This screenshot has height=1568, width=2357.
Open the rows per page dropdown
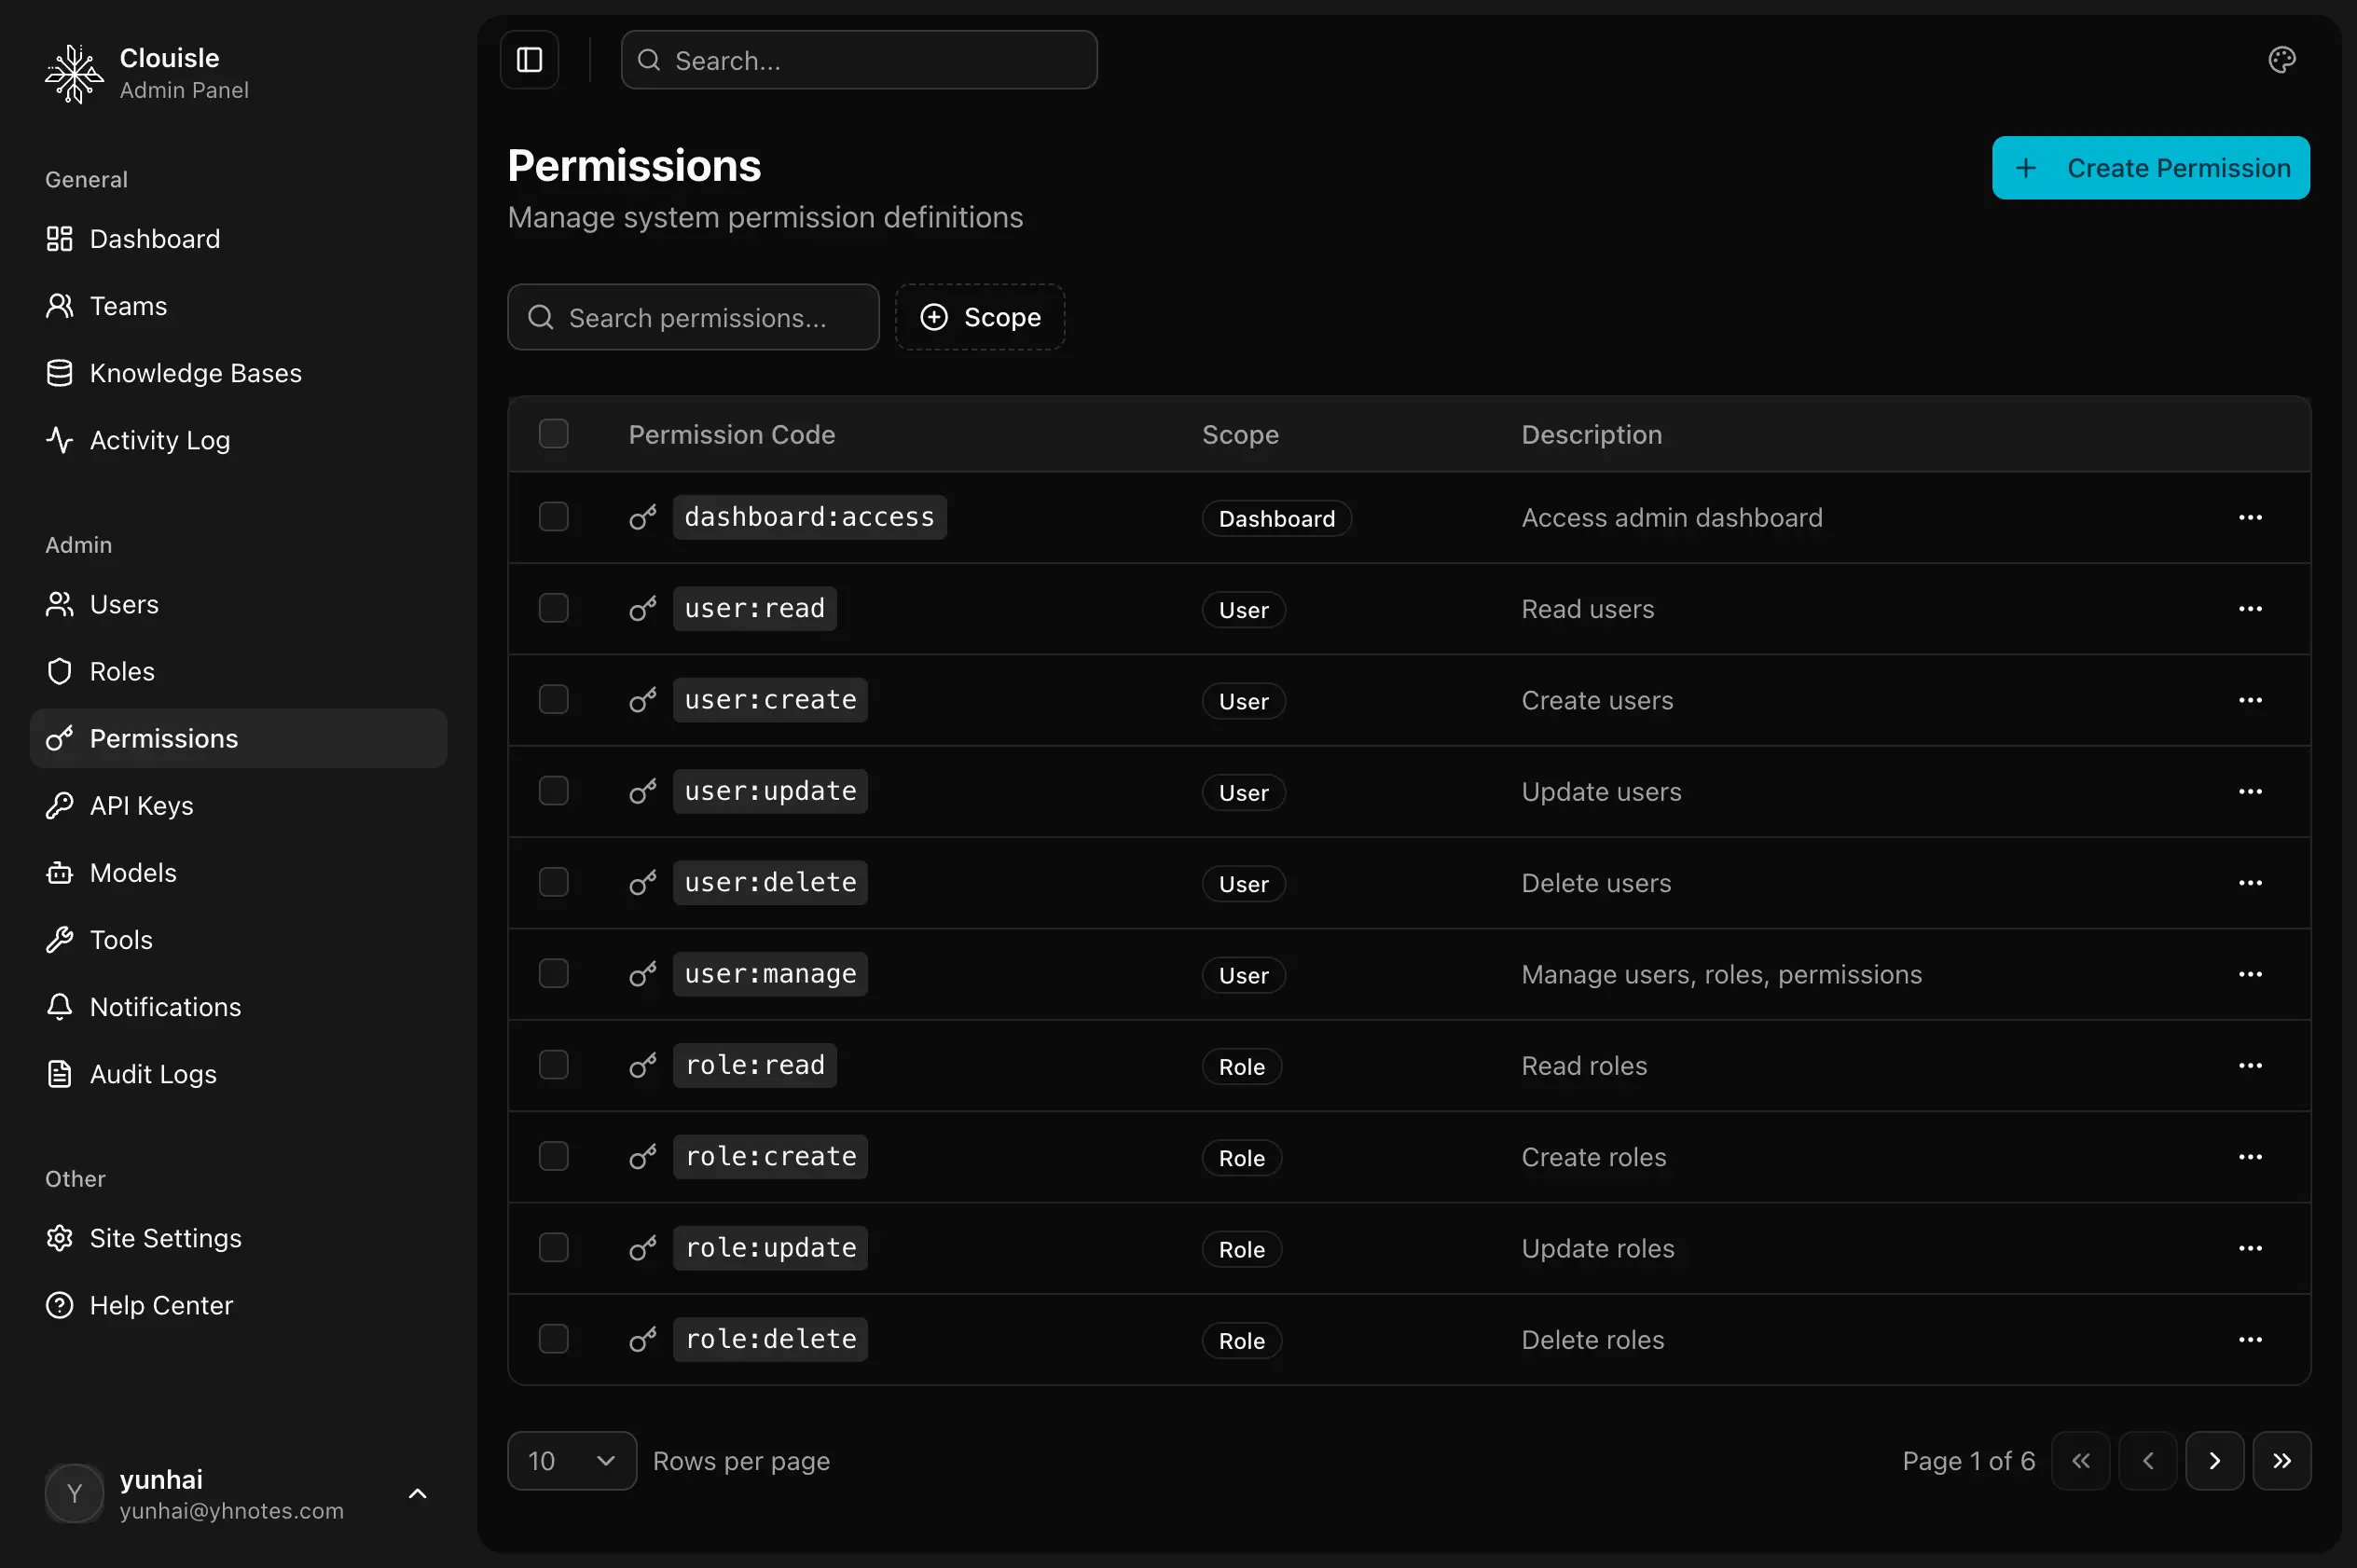(x=571, y=1460)
